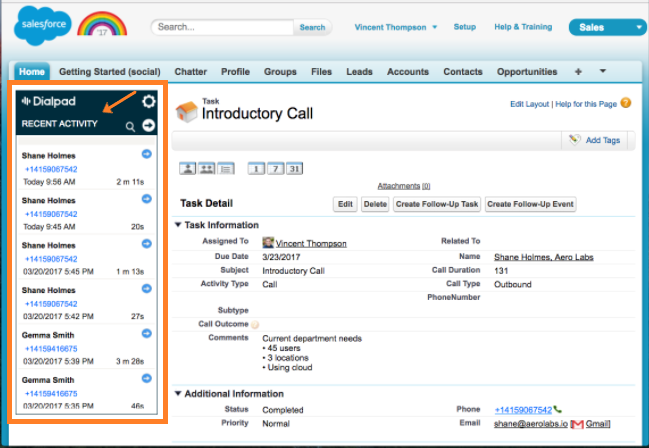The image size is (649, 448).
Task: Click the green phone icon next to Phone
Action: (x=558, y=409)
